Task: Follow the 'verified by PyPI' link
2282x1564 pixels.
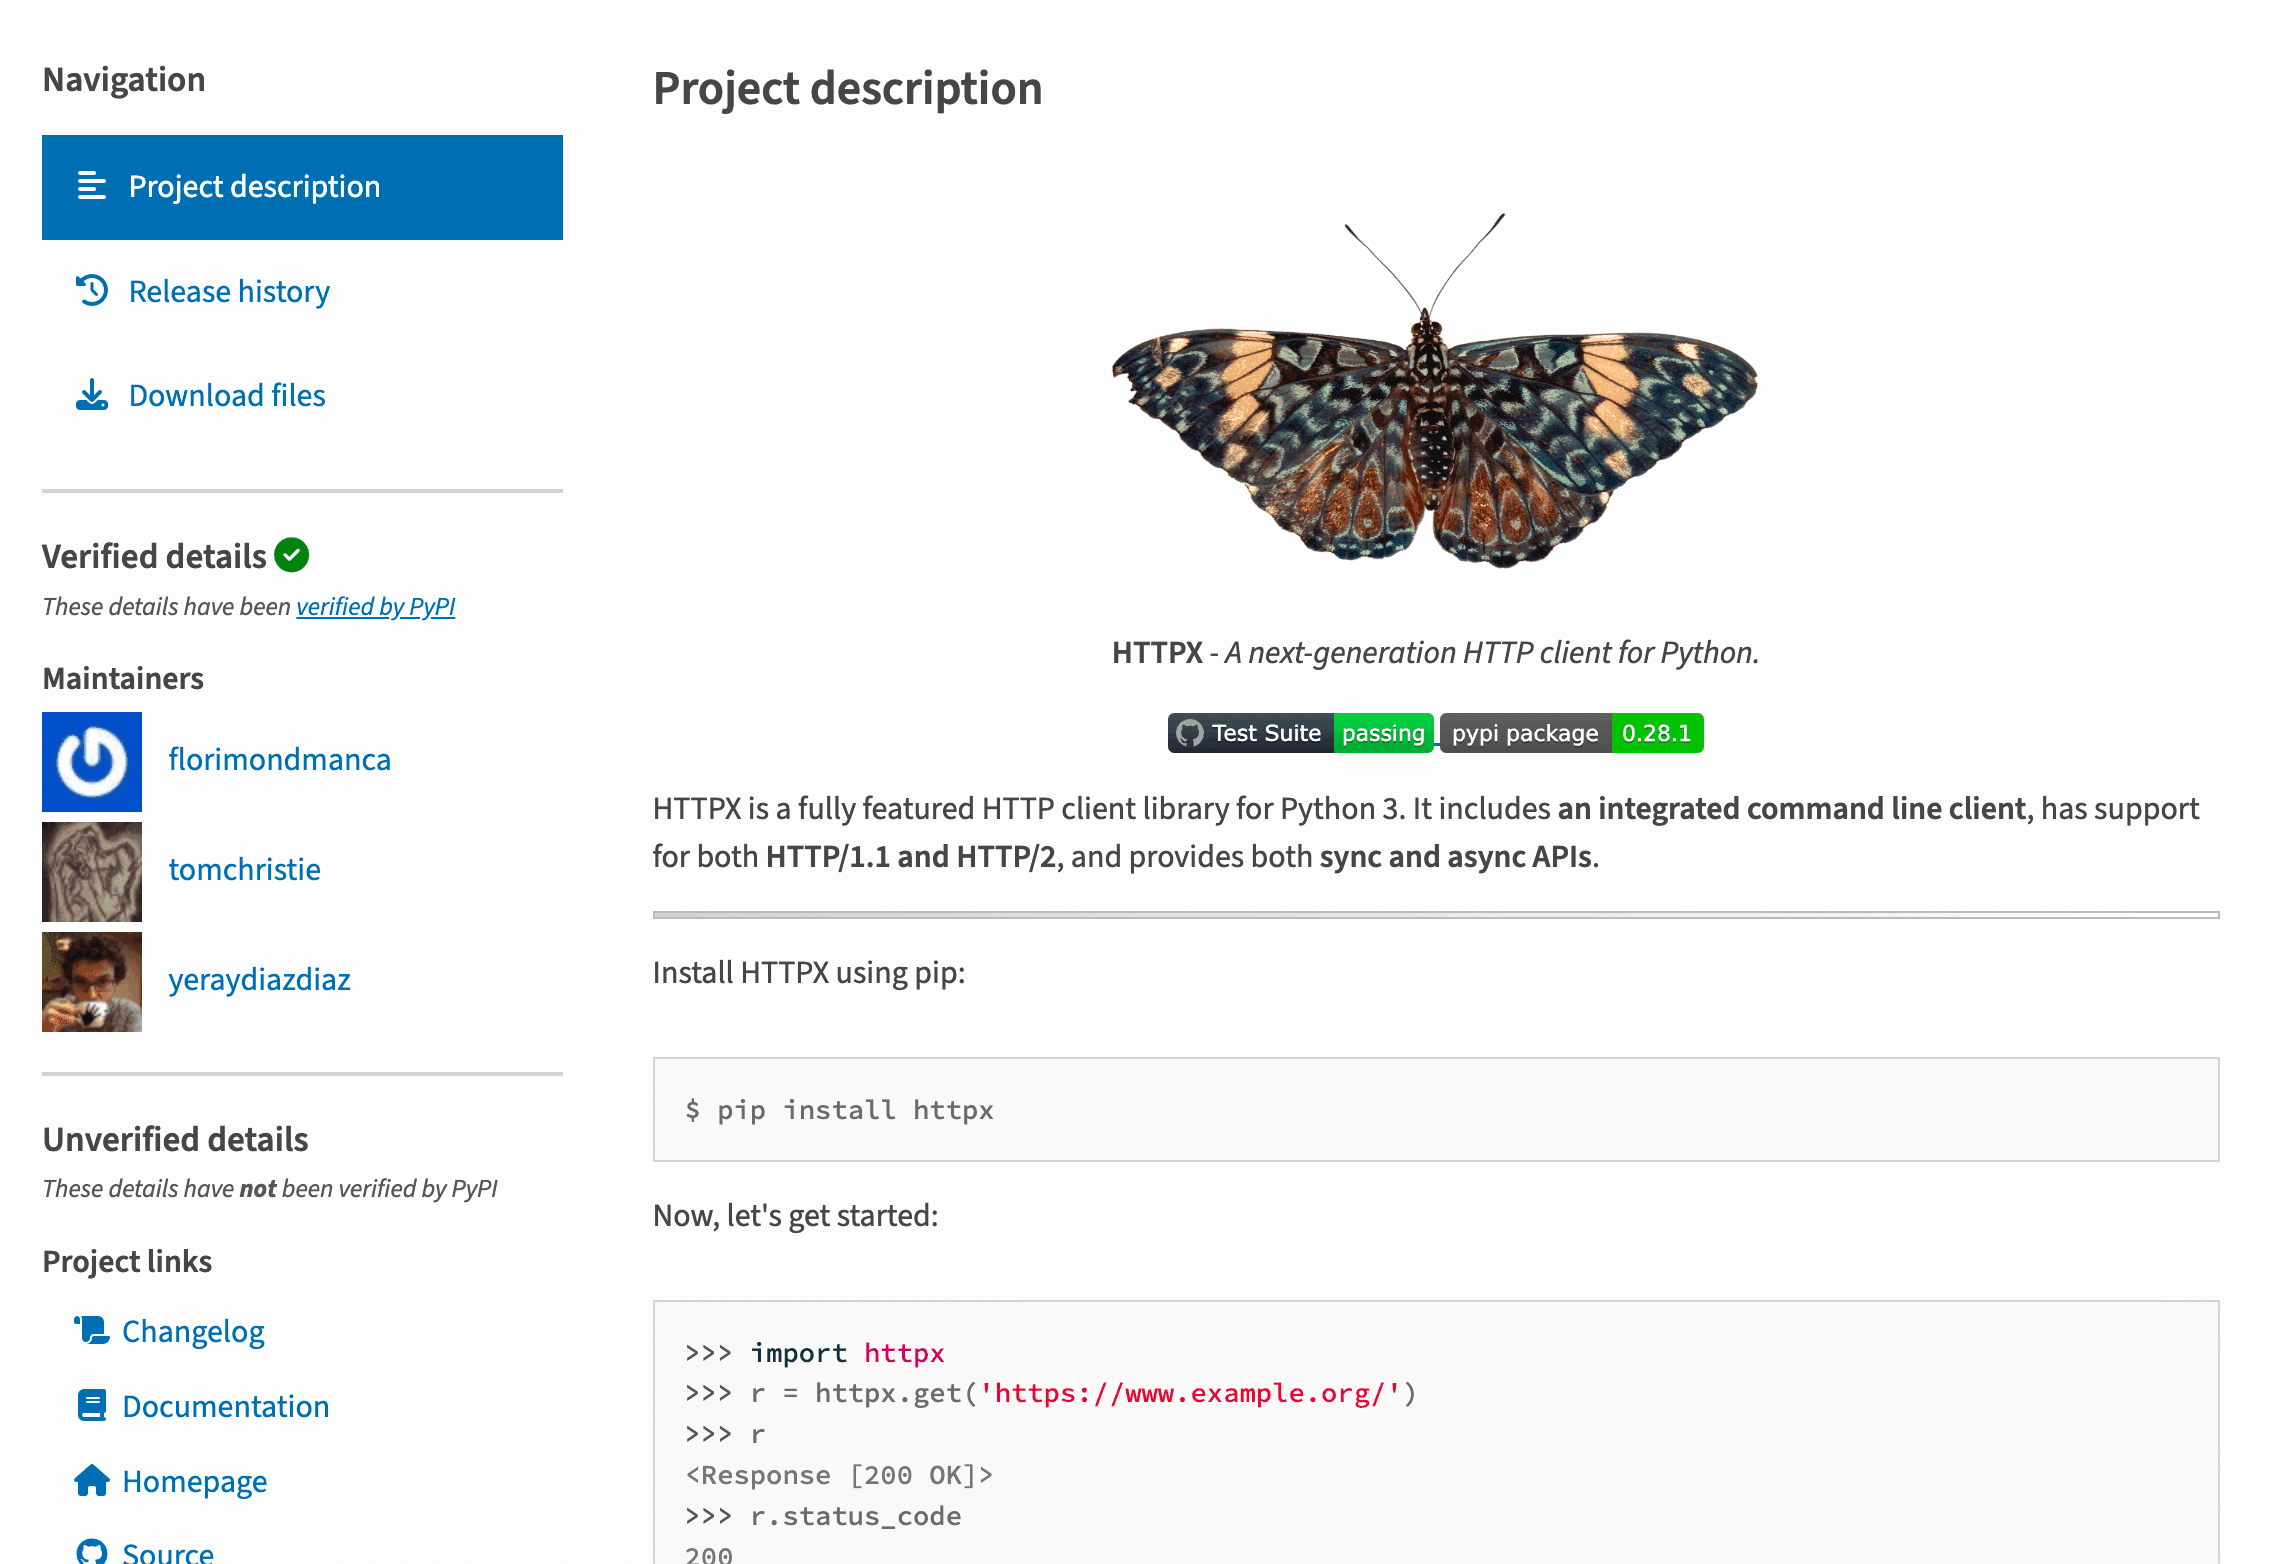Action: pyautogui.click(x=375, y=606)
